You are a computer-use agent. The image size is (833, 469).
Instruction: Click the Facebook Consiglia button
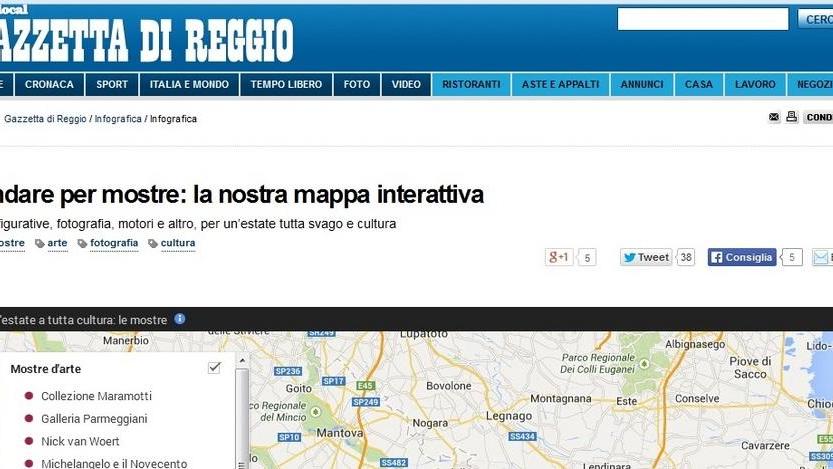742,257
